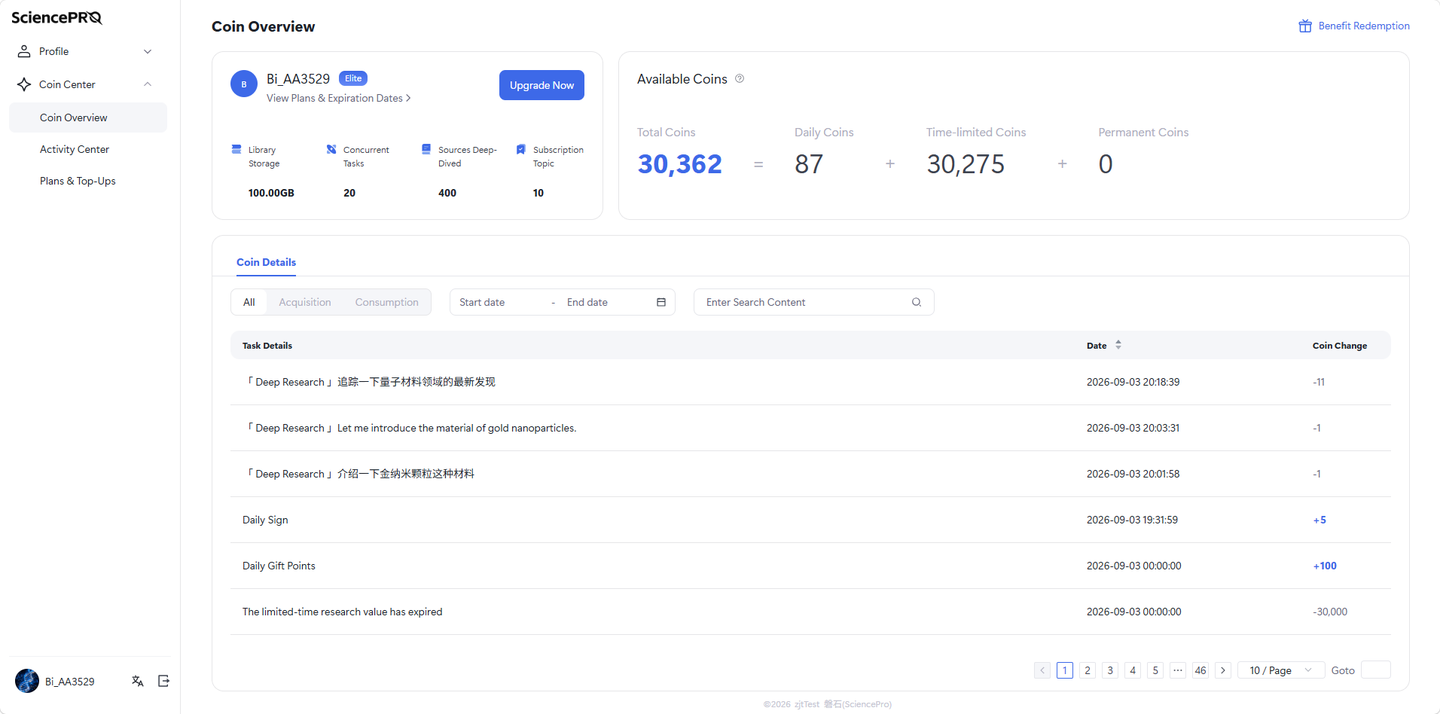Screen dimensions: 1440x714
Task: Click the Bi_AA3529 username in sidebar
Action: (x=70, y=681)
